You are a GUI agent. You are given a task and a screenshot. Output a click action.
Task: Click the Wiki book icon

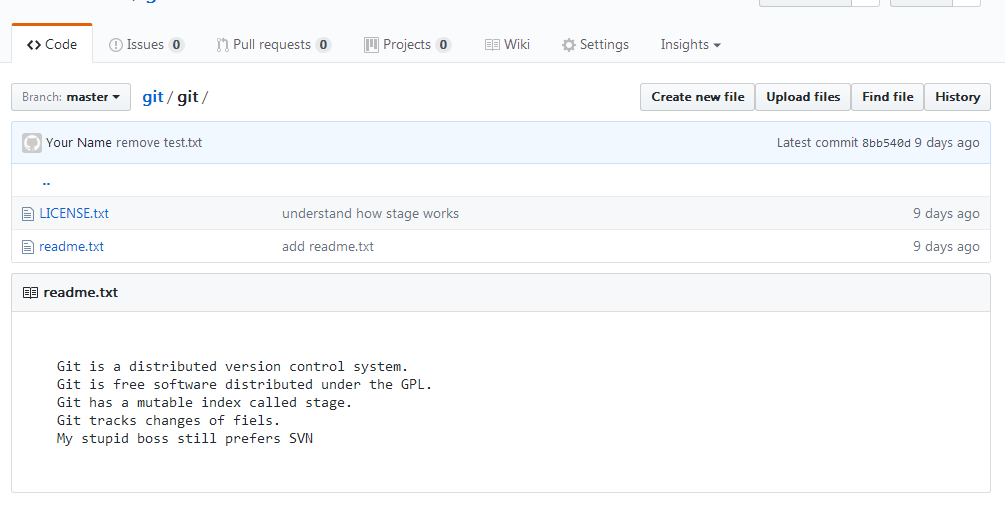click(492, 45)
